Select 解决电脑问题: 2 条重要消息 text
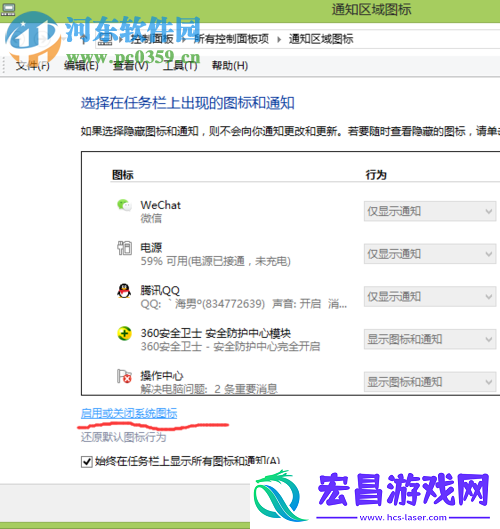The width and height of the screenshot is (500, 529). pos(209,389)
